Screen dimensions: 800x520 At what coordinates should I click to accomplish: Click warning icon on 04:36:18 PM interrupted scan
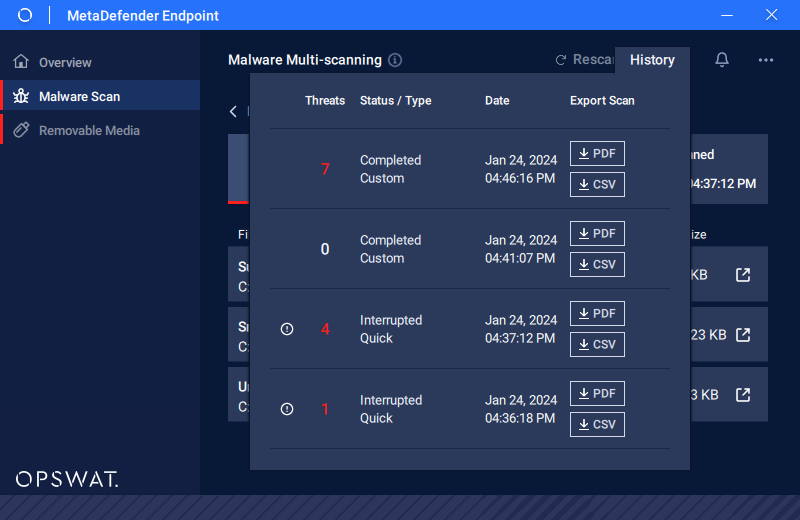(287, 409)
